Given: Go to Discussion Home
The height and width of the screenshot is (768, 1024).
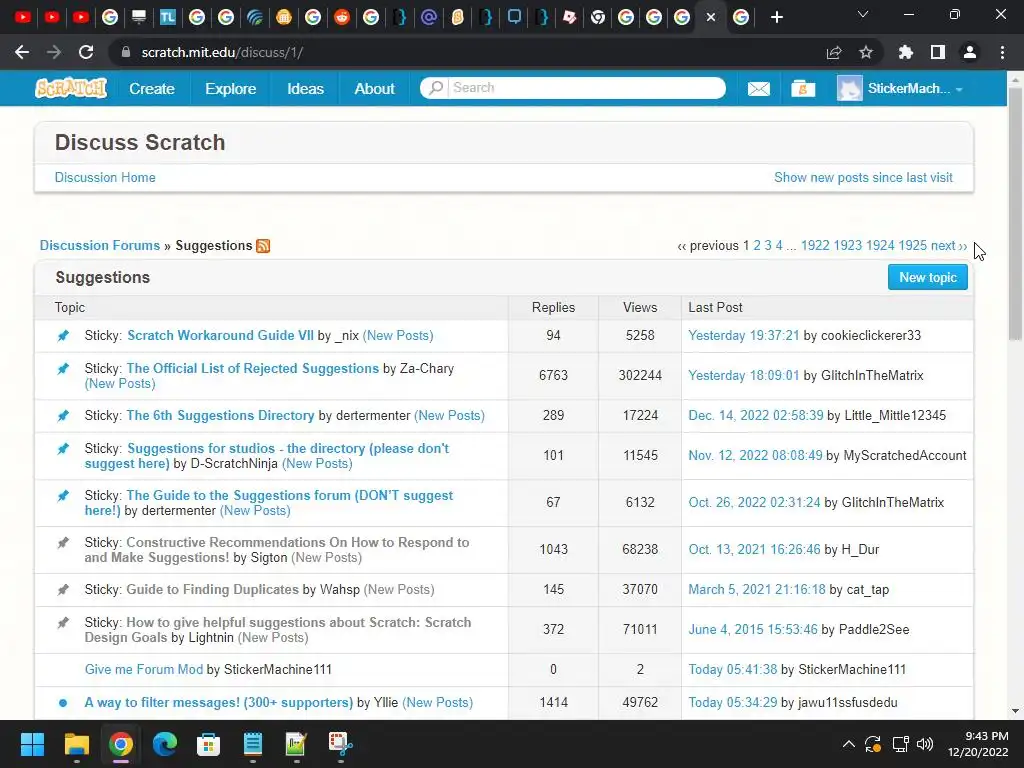Looking at the screenshot, I should point(105,178).
